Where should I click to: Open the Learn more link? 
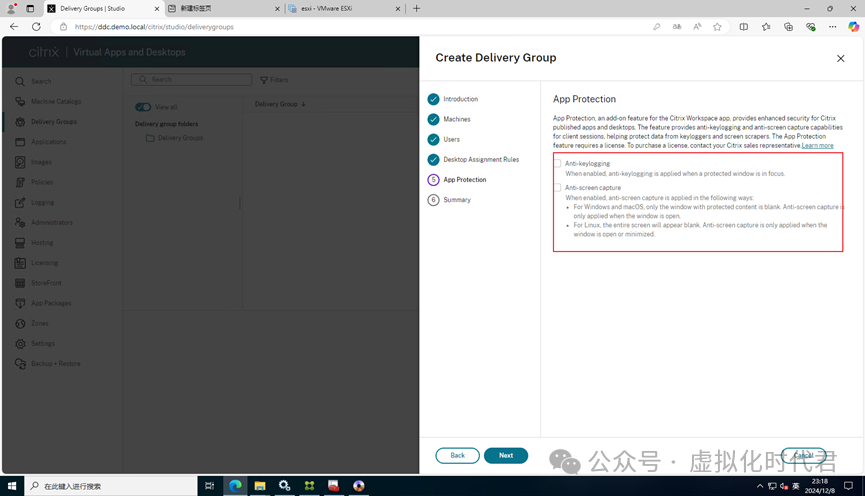click(x=818, y=146)
